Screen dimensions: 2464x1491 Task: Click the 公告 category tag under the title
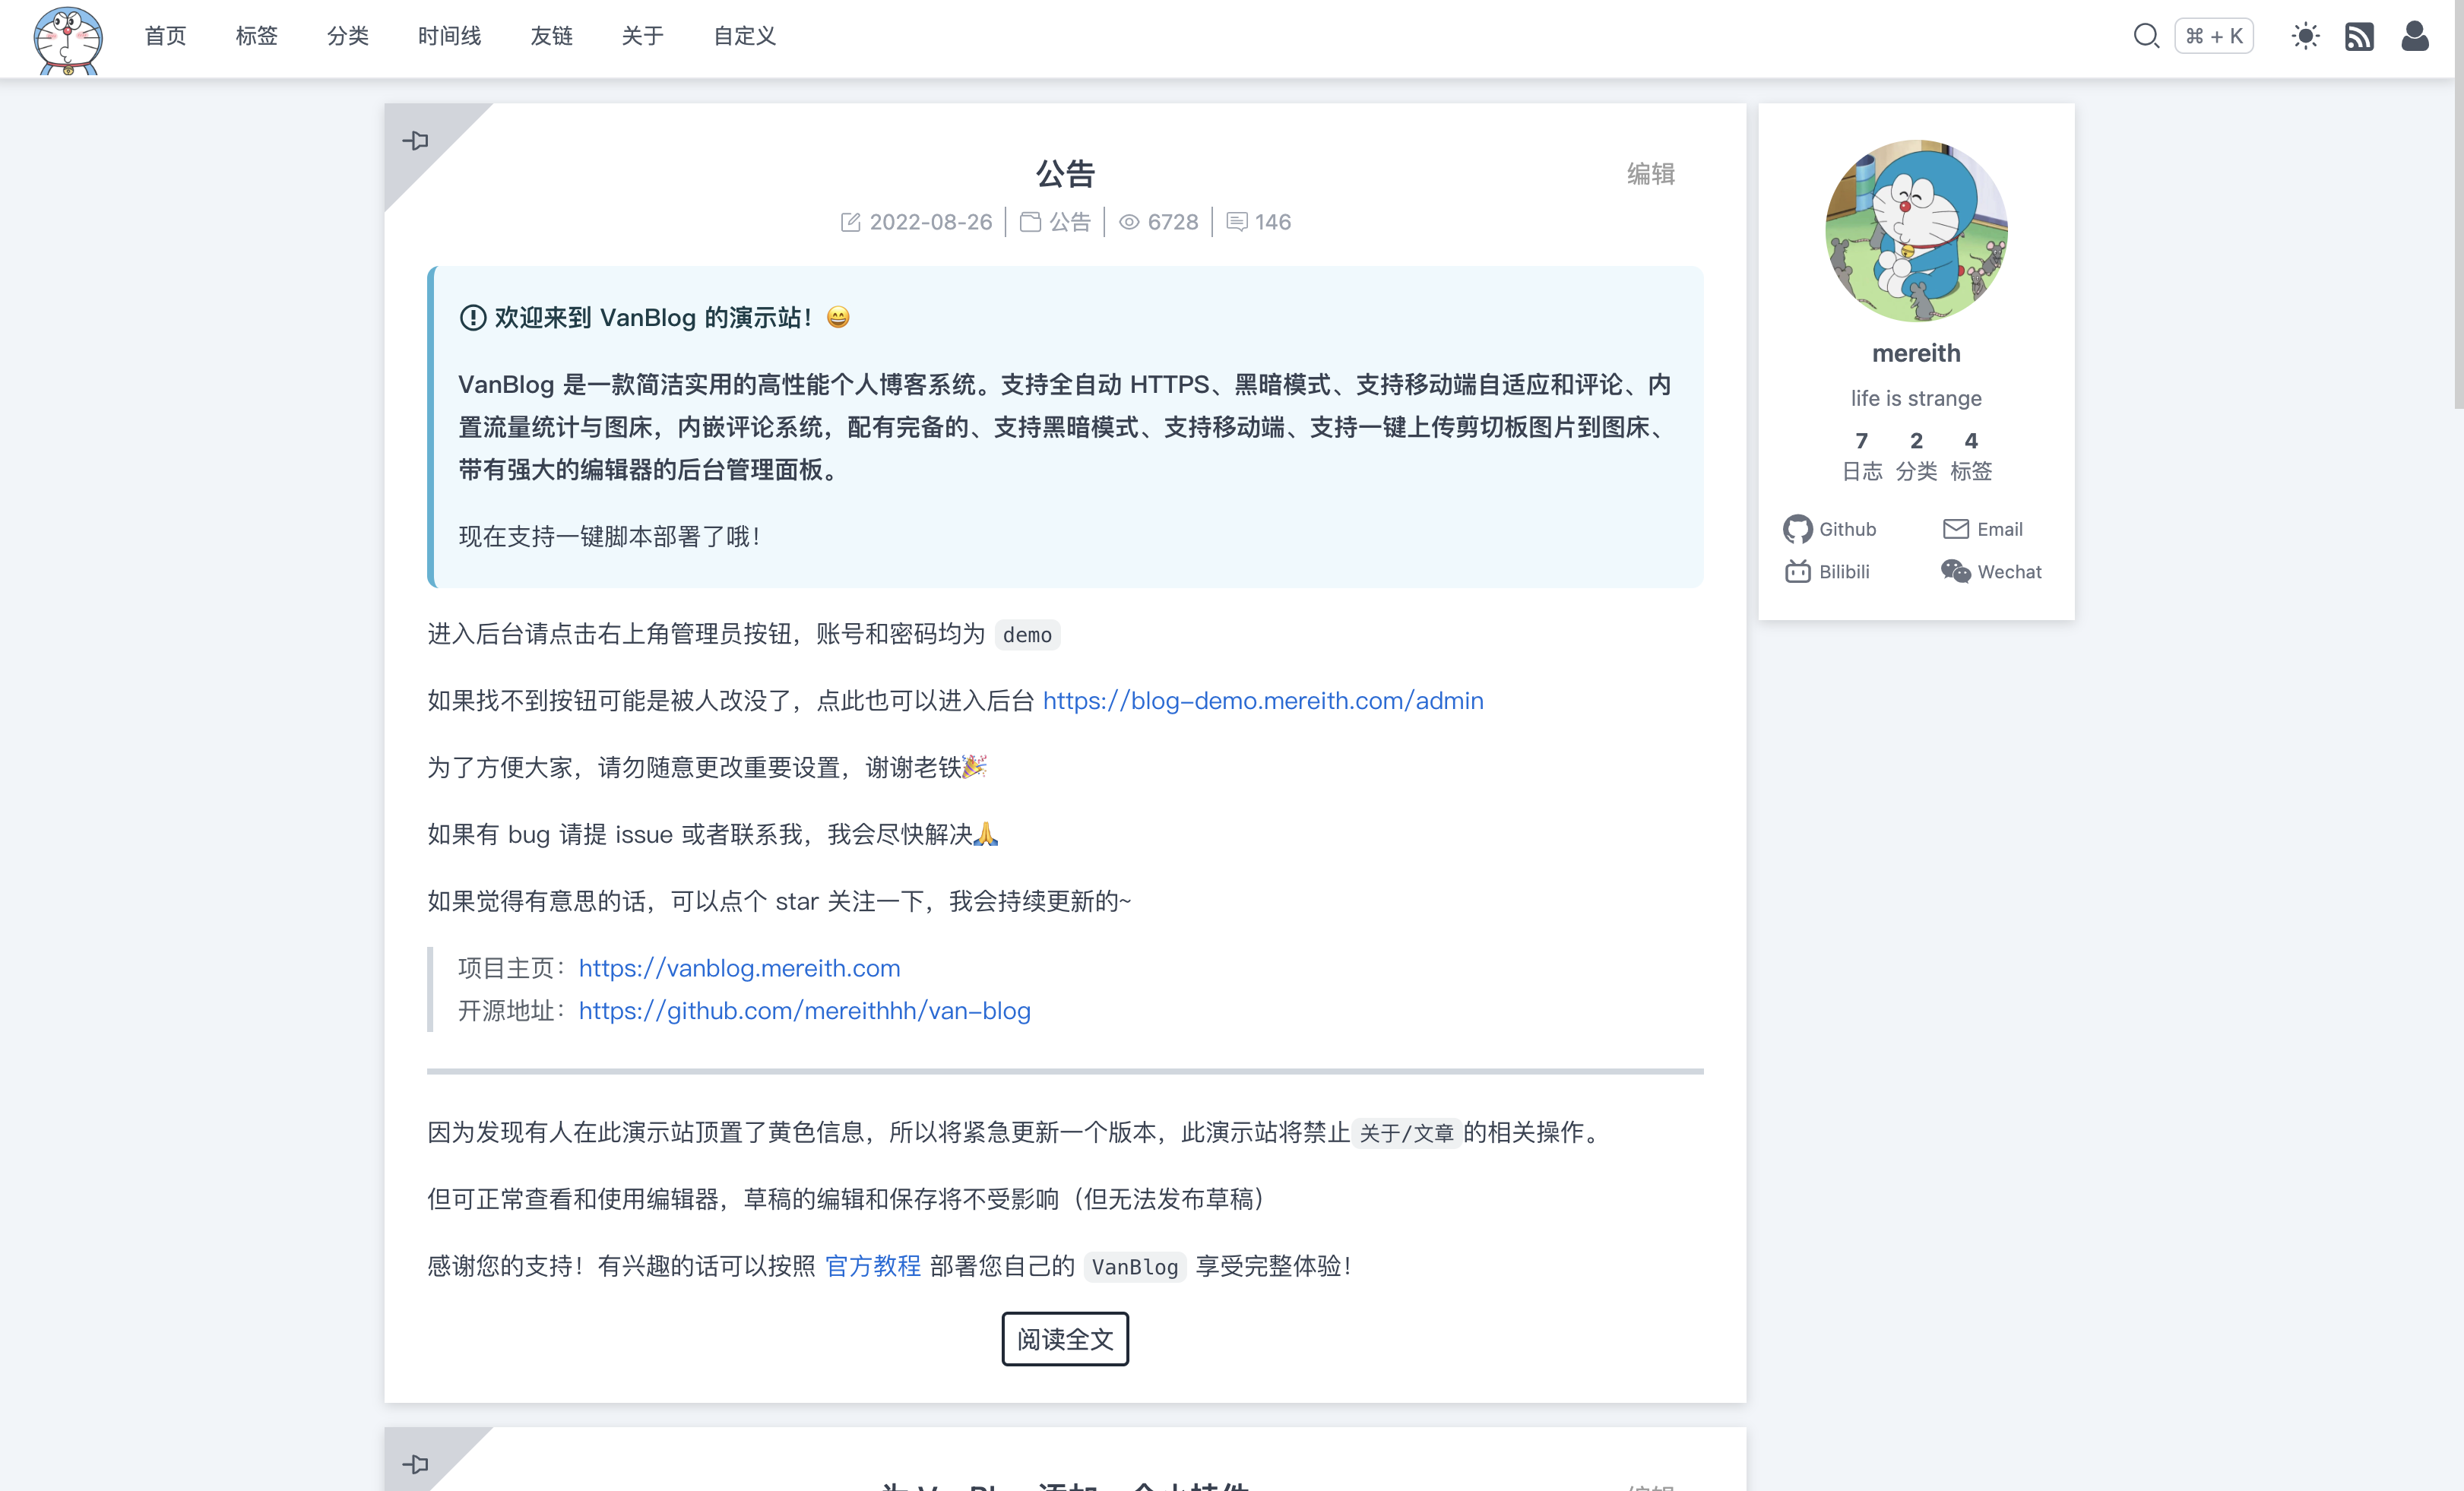click(1069, 221)
